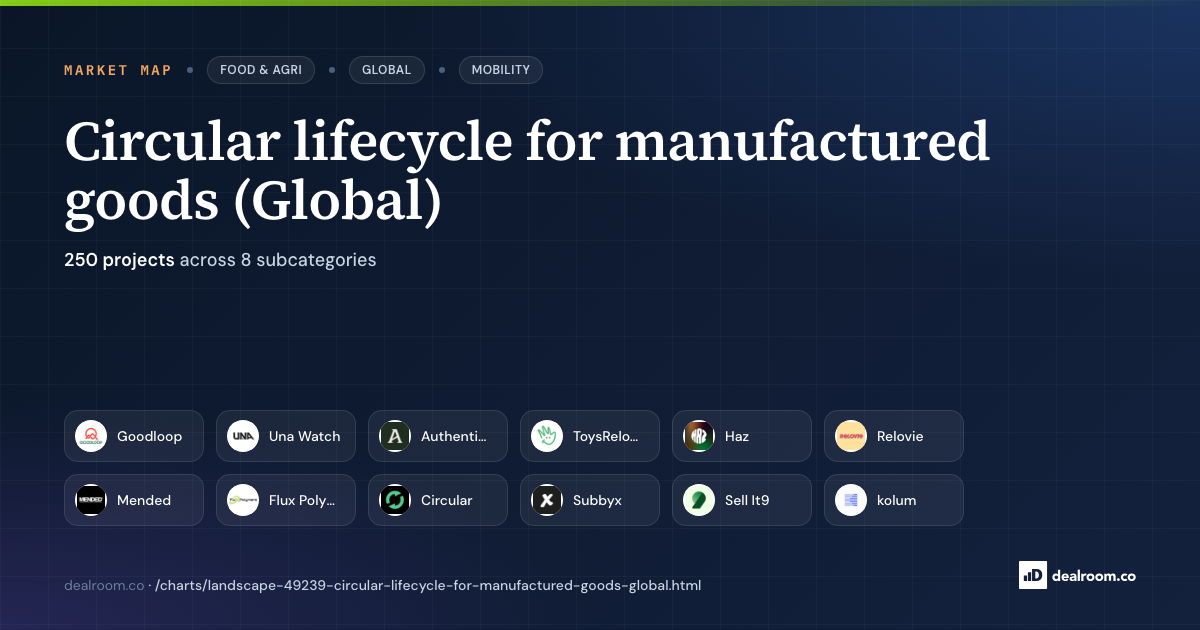Image resolution: width=1200 pixels, height=630 pixels.
Task: Select the FOOD & AGRI tag
Action: click(x=261, y=70)
